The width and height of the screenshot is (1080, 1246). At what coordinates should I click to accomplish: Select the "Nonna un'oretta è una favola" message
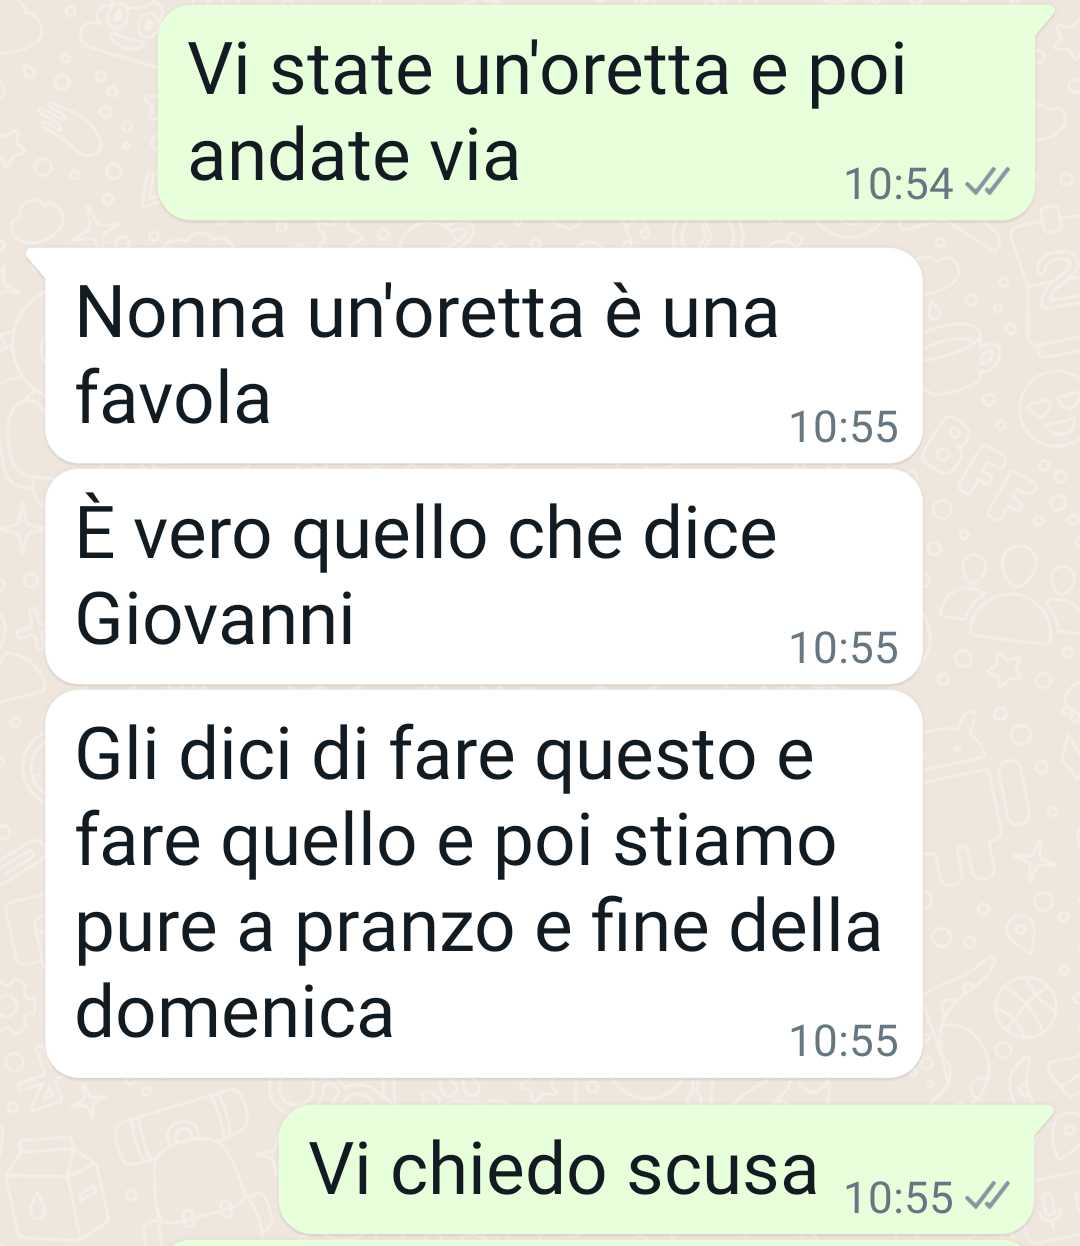pos(483,355)
